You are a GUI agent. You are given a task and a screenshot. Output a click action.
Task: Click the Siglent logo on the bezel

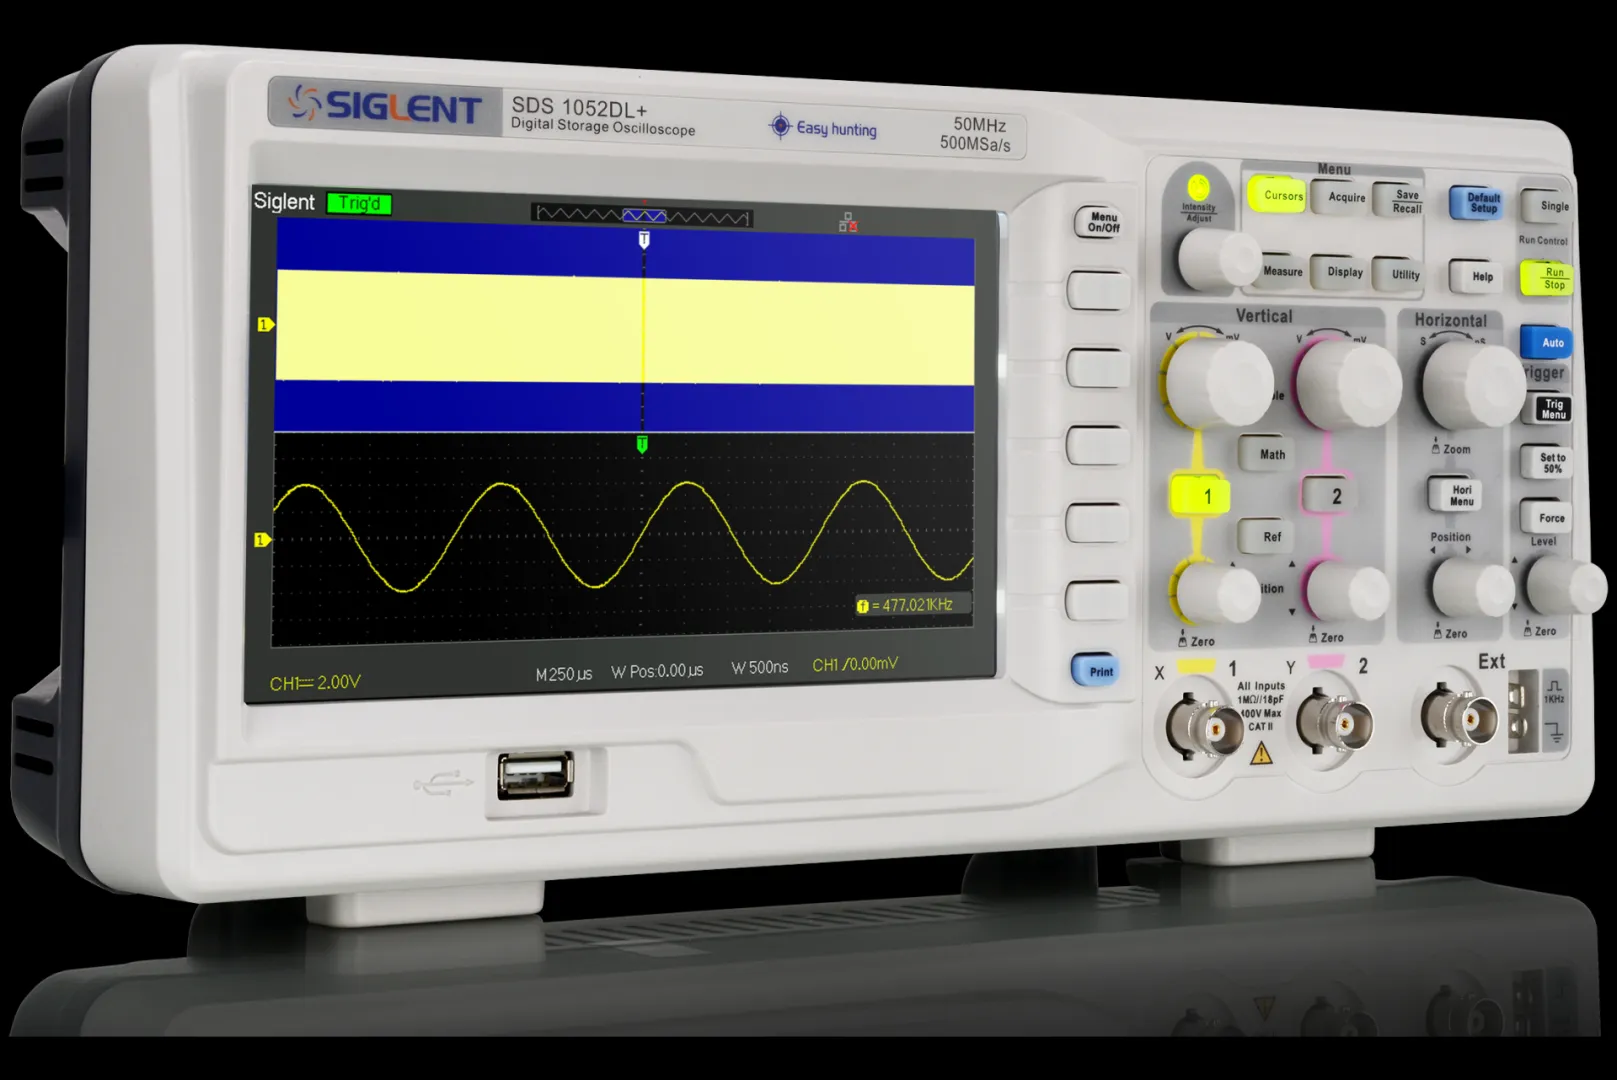tap(385, 106)
